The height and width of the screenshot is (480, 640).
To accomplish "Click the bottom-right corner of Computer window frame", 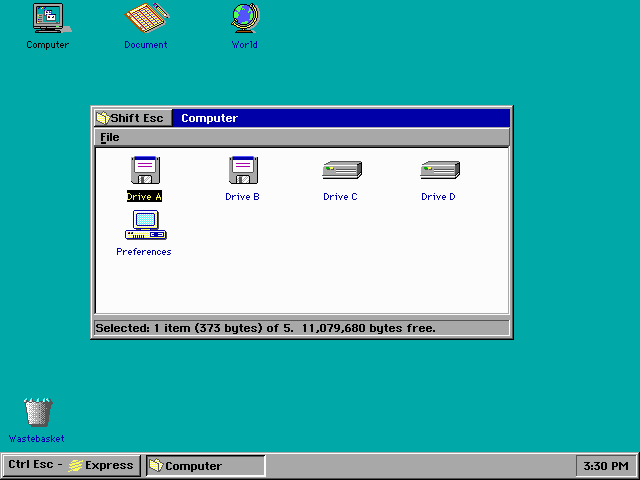I will pos(511,337).
